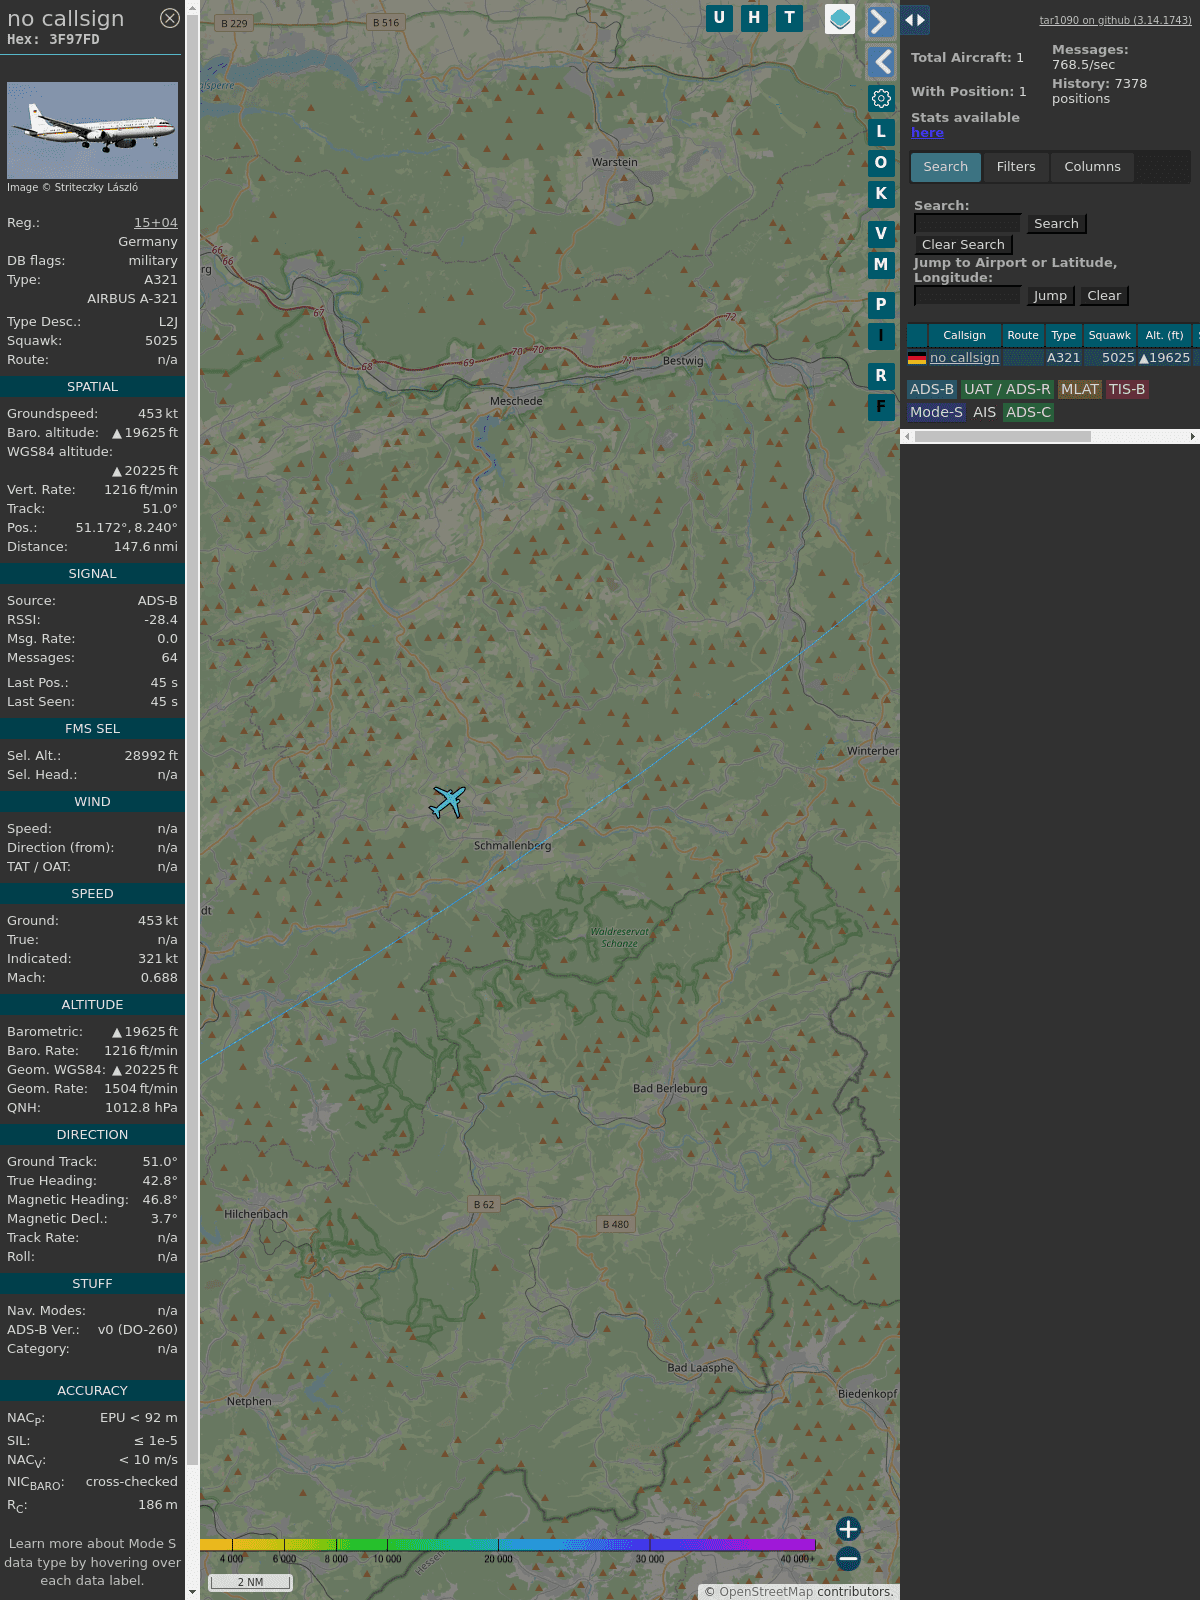Click the Search button
This screenshot has width=1200, height=1600.
click(1056, 224)
